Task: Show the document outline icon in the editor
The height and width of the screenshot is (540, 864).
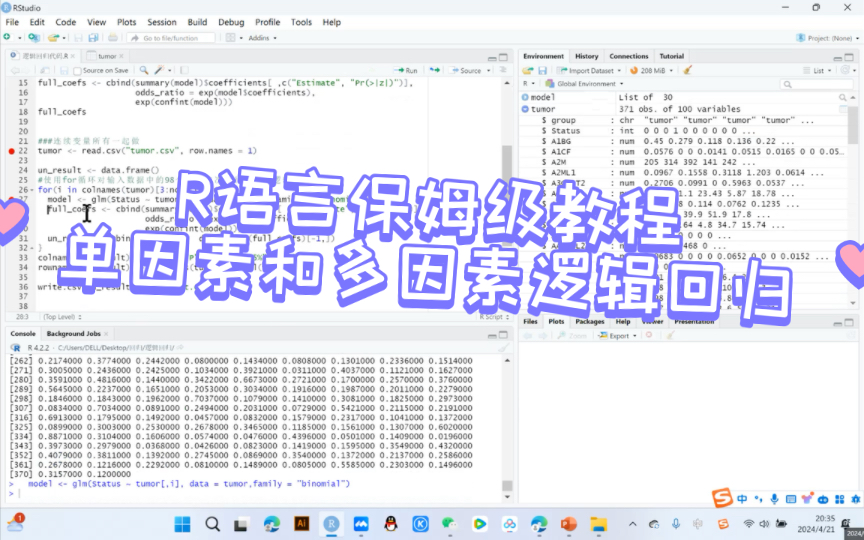Action: tap(503, 70)
